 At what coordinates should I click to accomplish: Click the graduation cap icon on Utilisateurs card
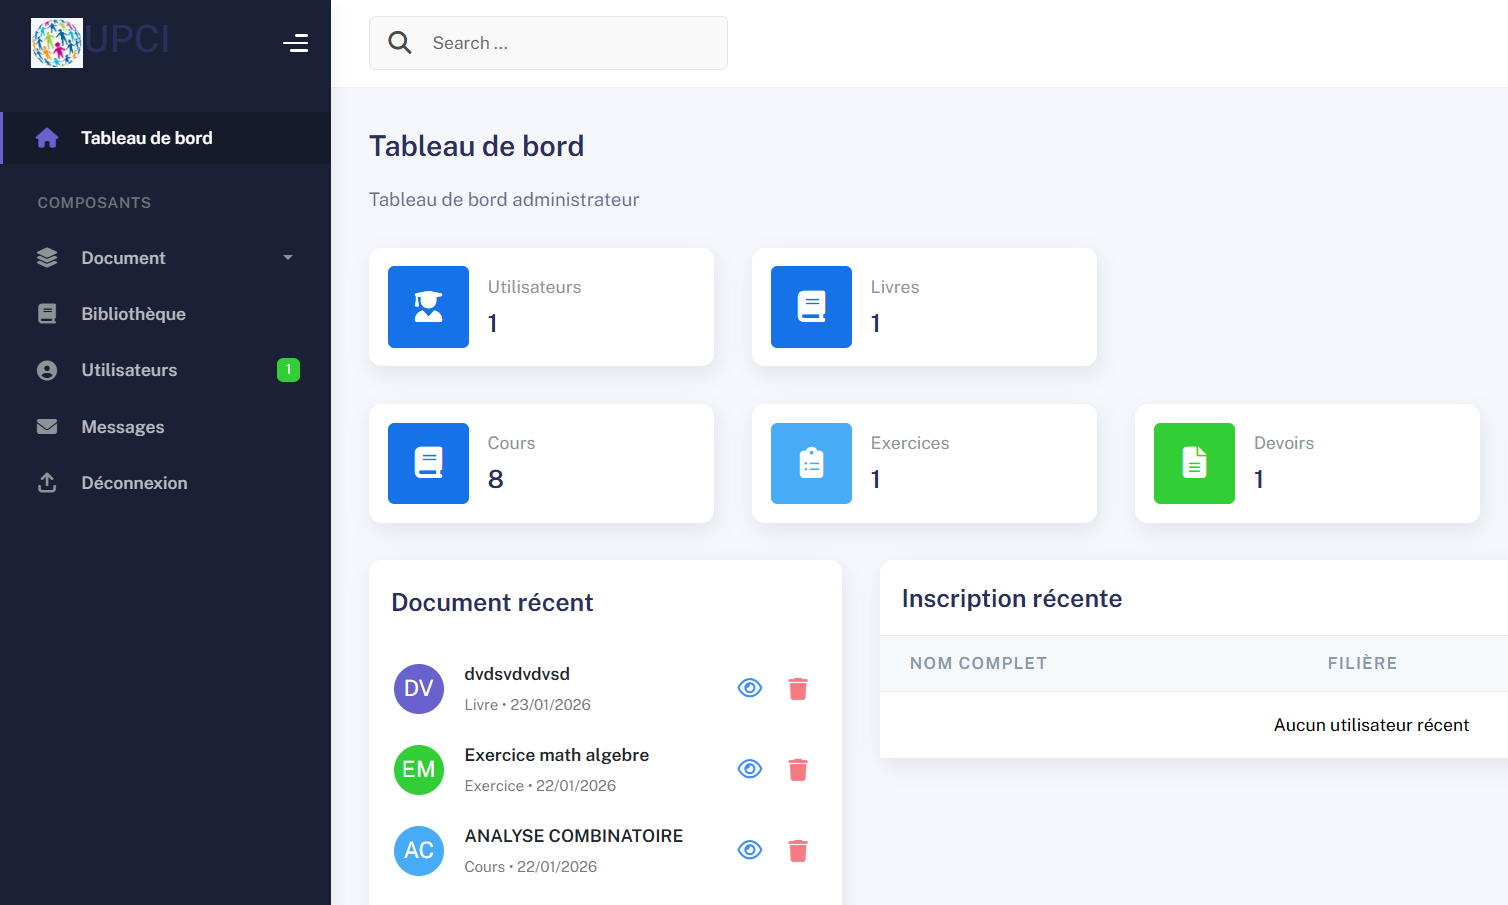tap(428, 307)
